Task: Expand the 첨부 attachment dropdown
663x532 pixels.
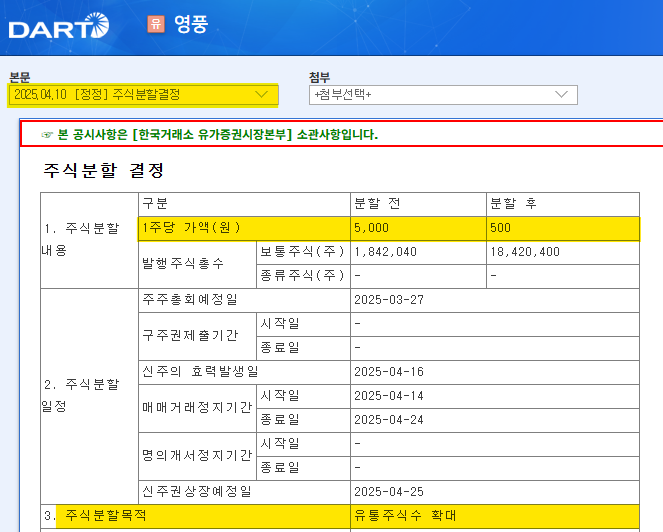Action: (443, 95)
